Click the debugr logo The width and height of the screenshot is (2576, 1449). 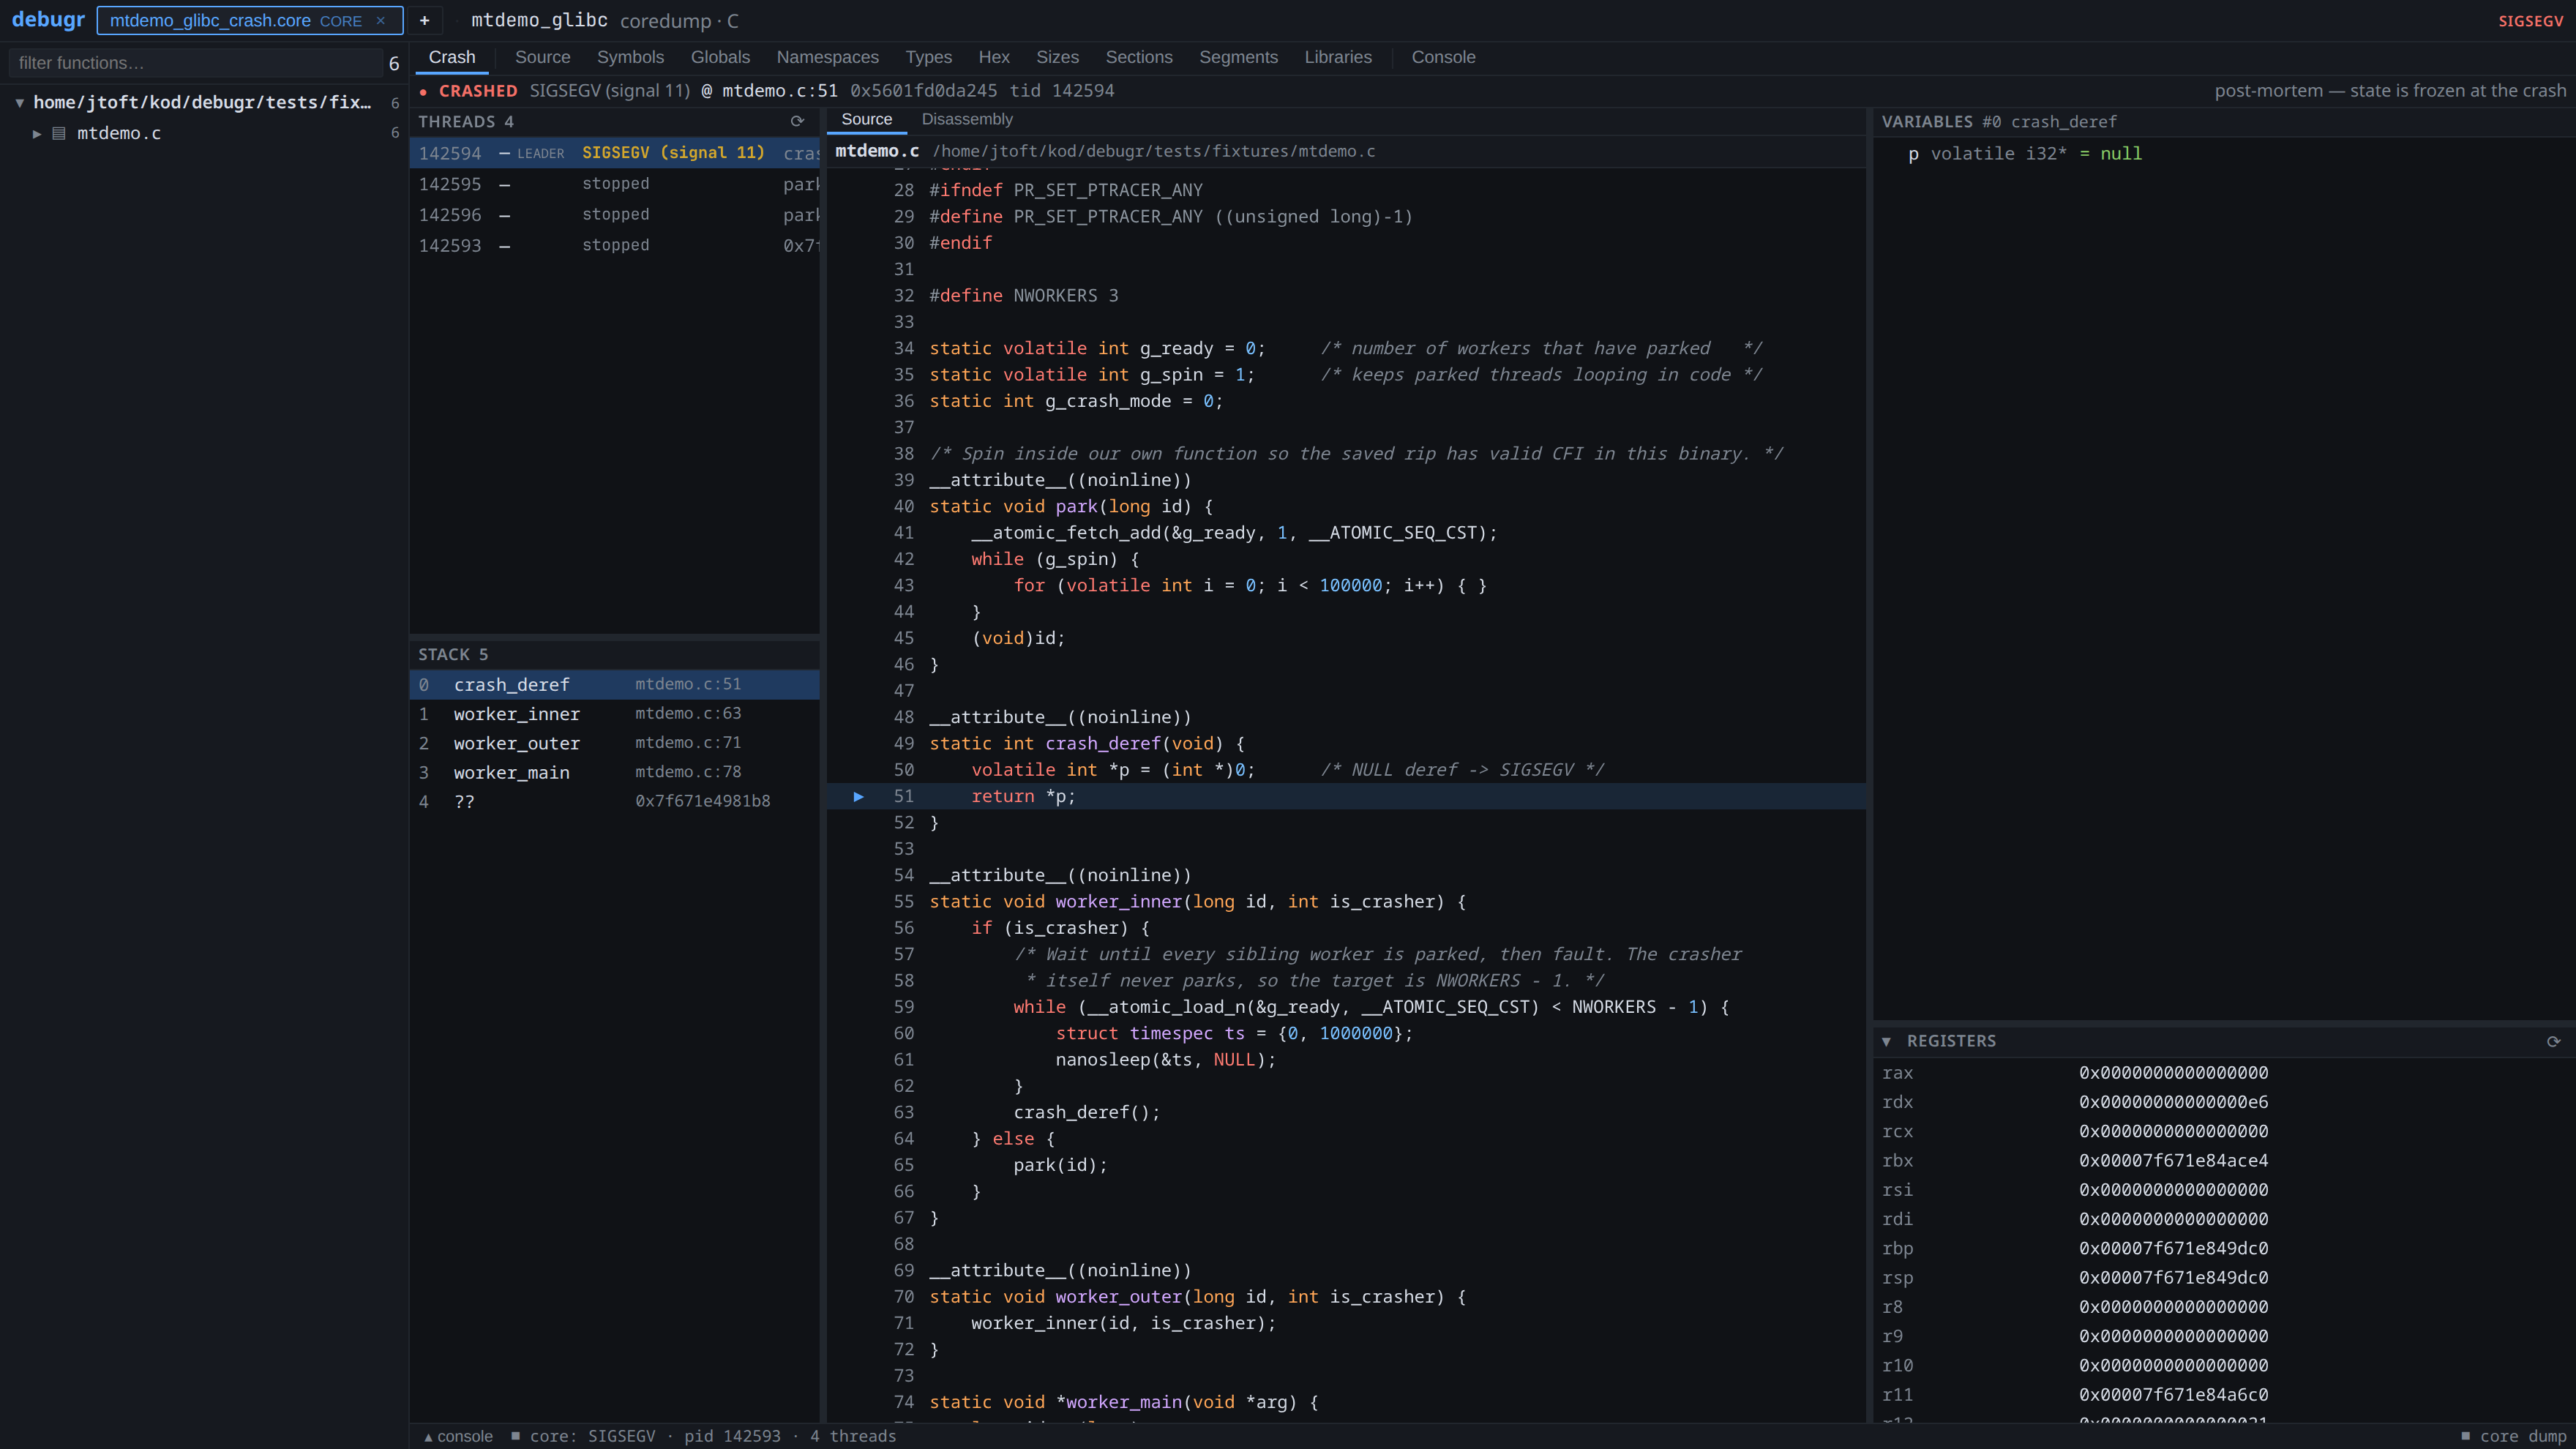[48, 20]
